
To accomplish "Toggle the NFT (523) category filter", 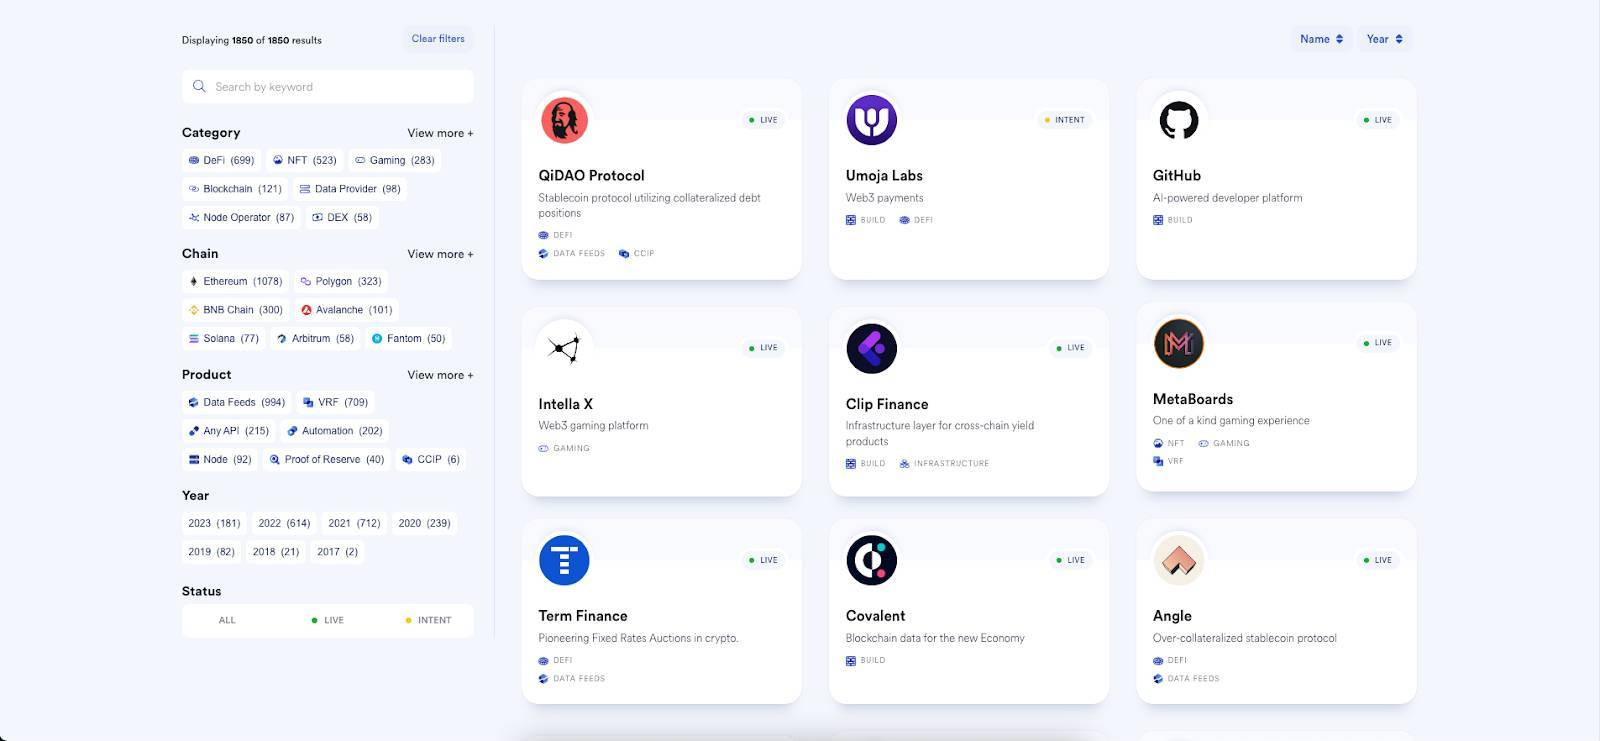I will coord(305,160).
